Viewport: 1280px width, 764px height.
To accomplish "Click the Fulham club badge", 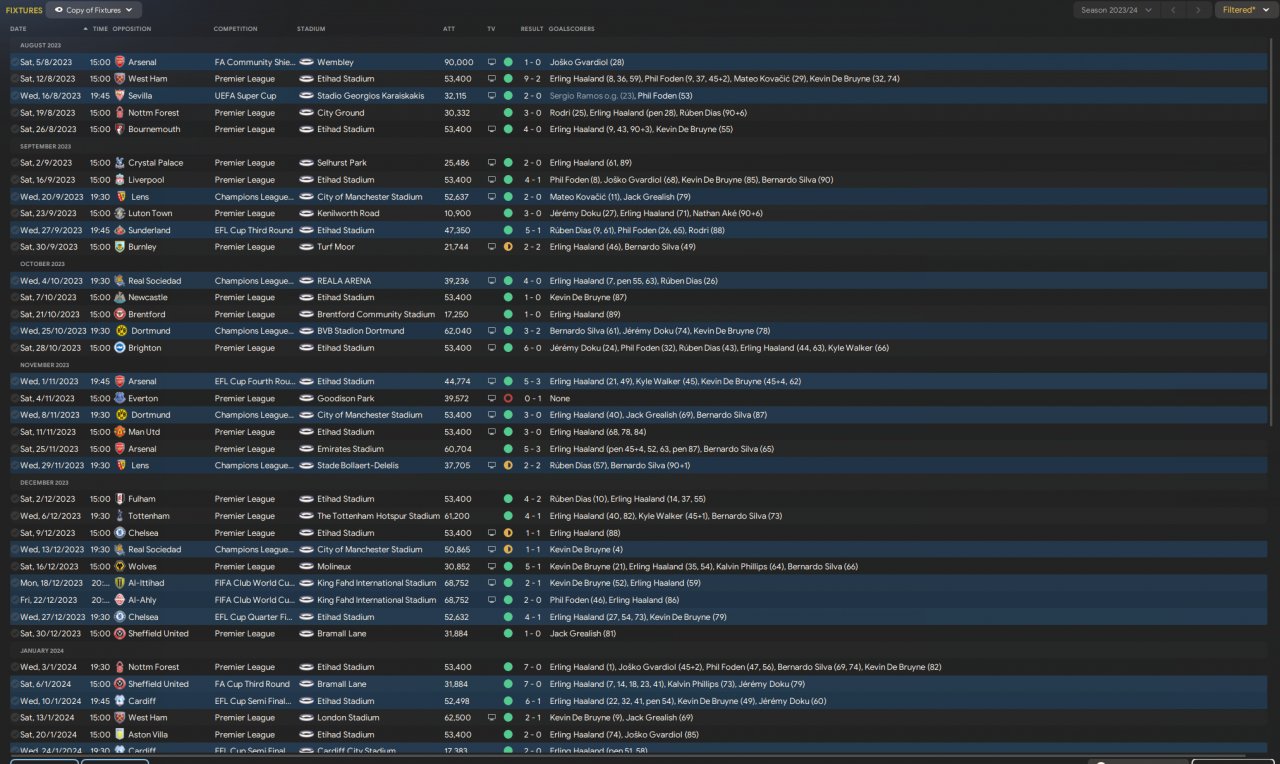I will [120, 499].
